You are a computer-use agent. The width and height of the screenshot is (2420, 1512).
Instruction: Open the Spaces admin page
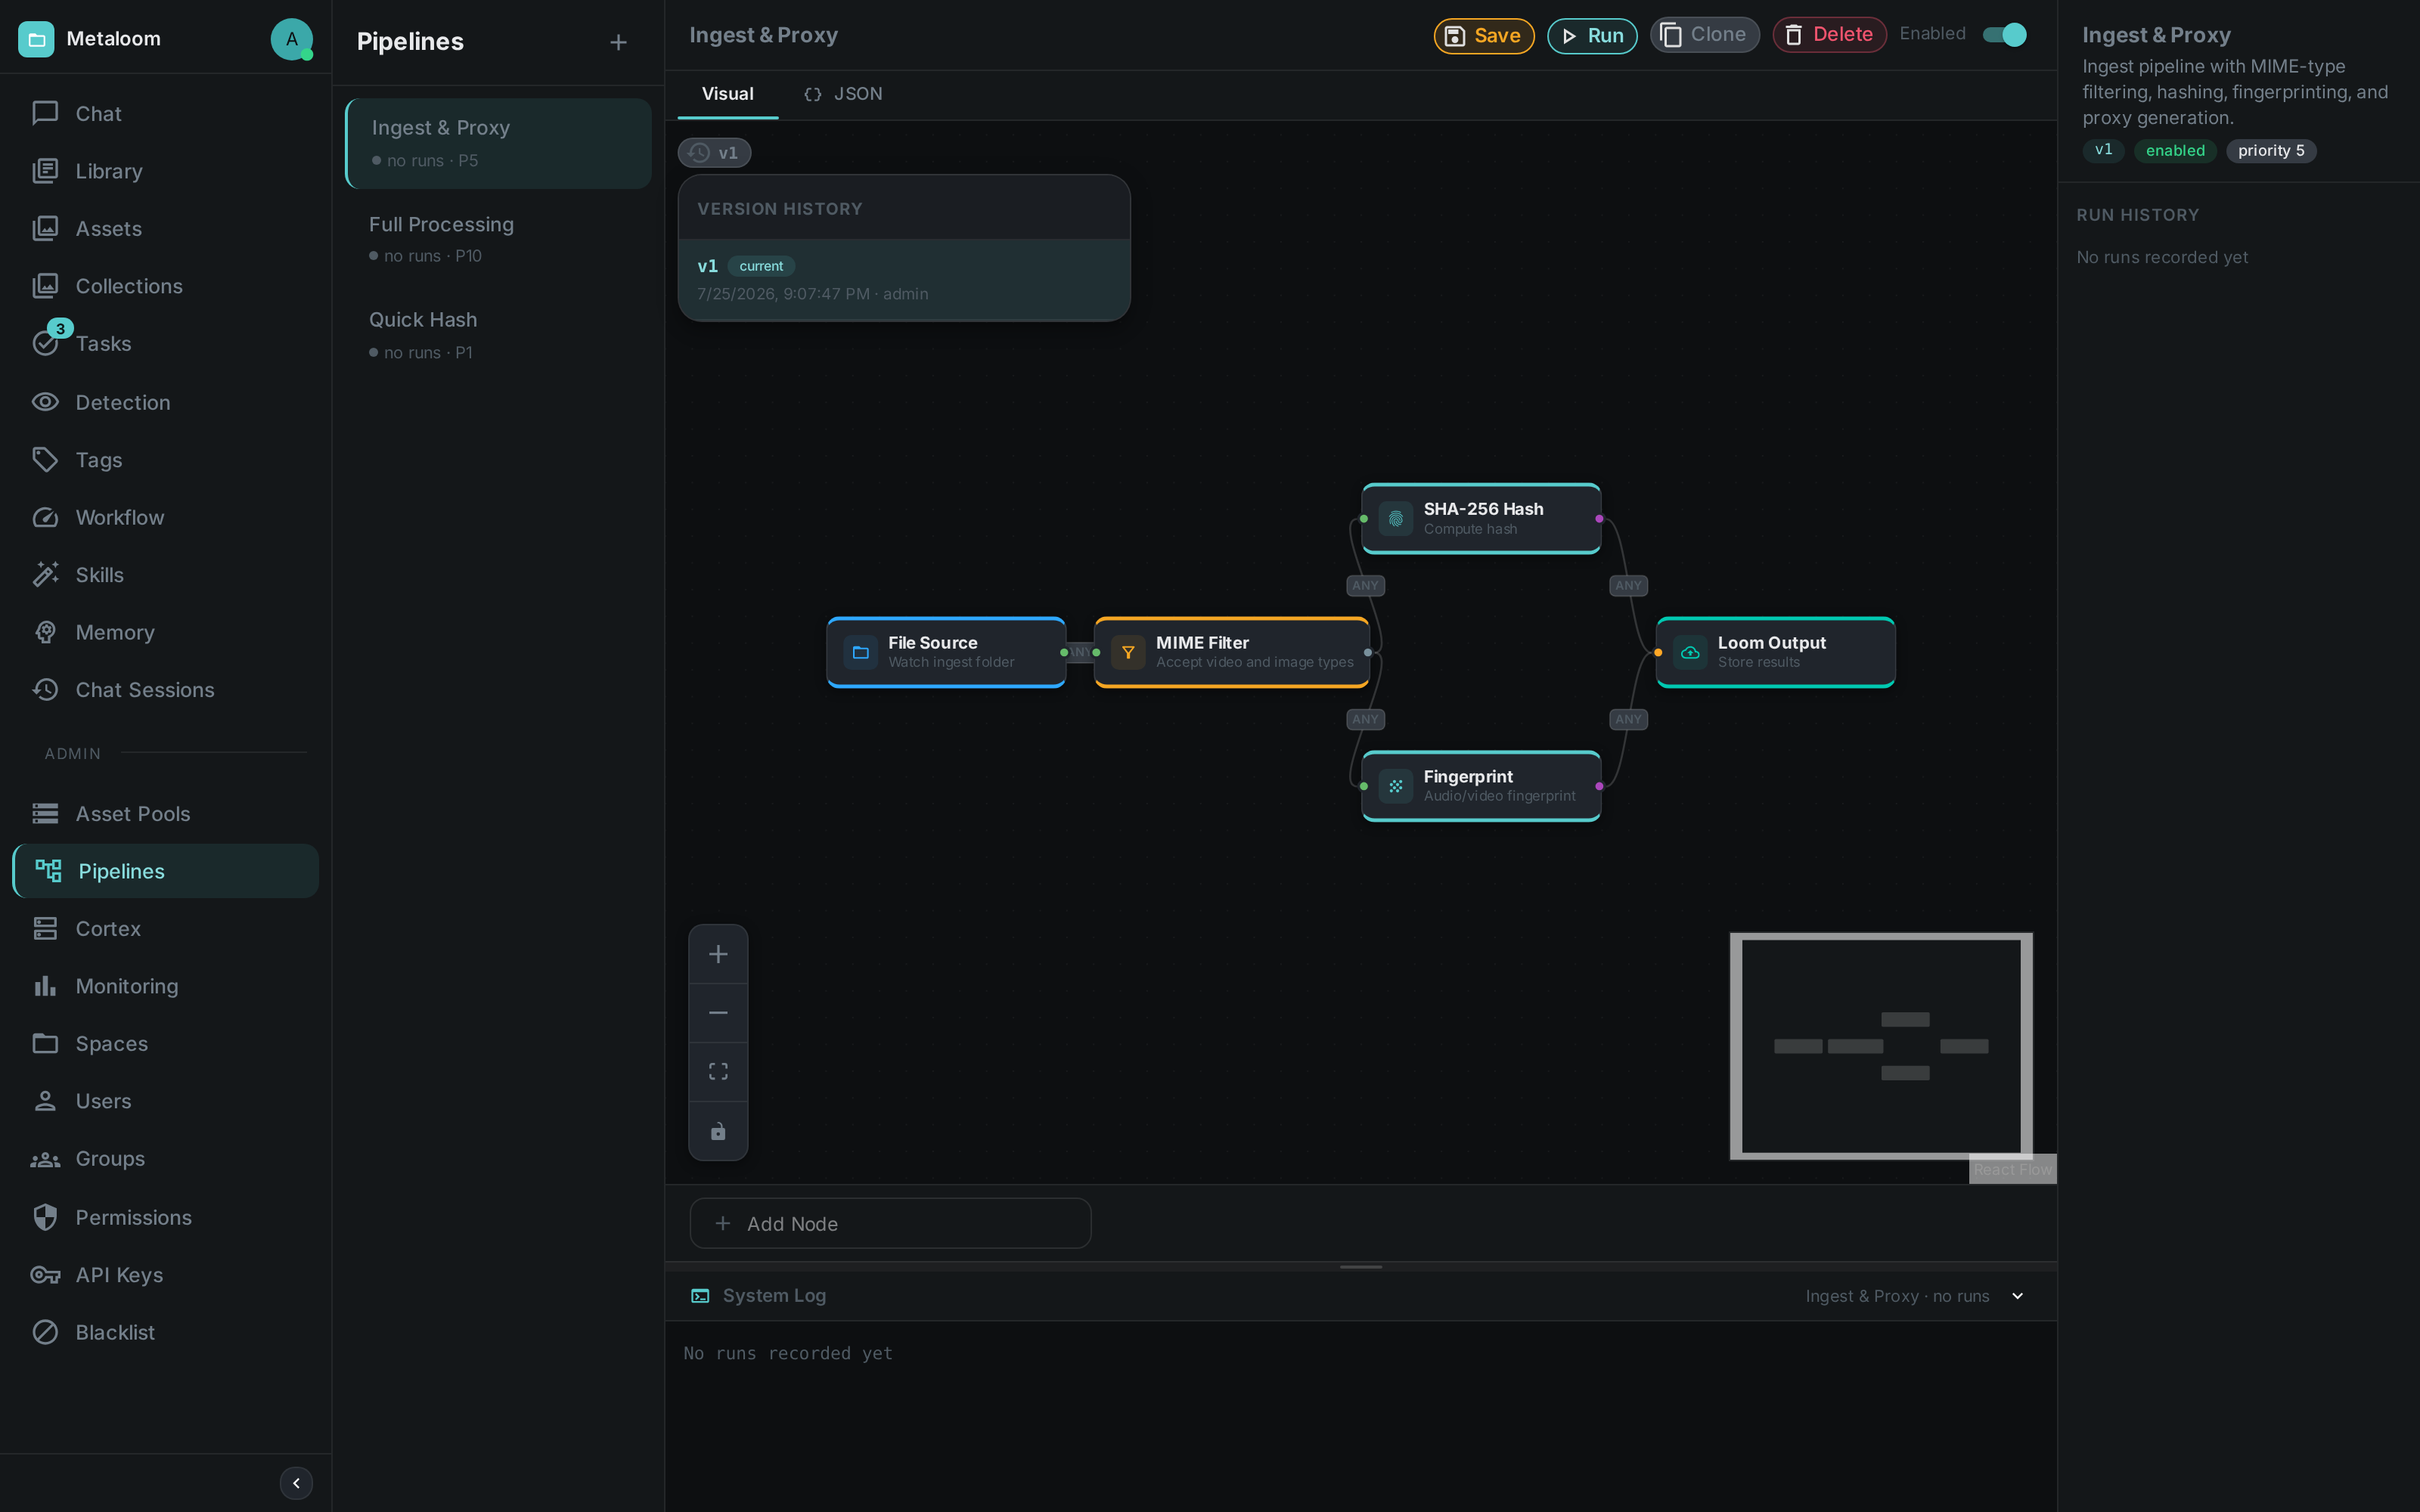coord(165,1044)
